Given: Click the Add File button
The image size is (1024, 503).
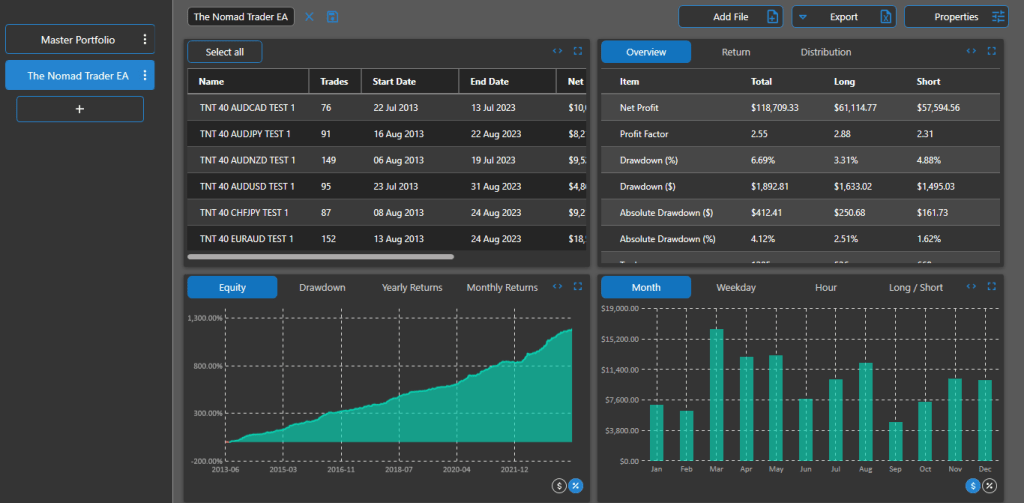Looking at the screenshot, I should coord(730,17).
